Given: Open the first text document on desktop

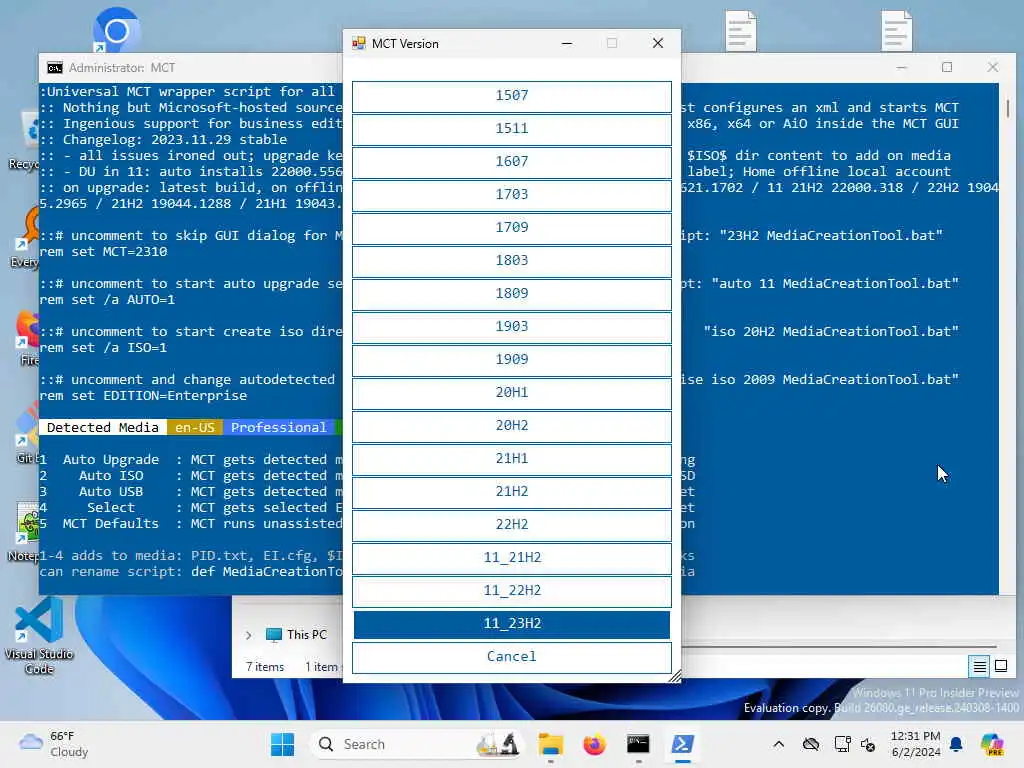Looking at the screenshot, I should click(x=741, y=31).
